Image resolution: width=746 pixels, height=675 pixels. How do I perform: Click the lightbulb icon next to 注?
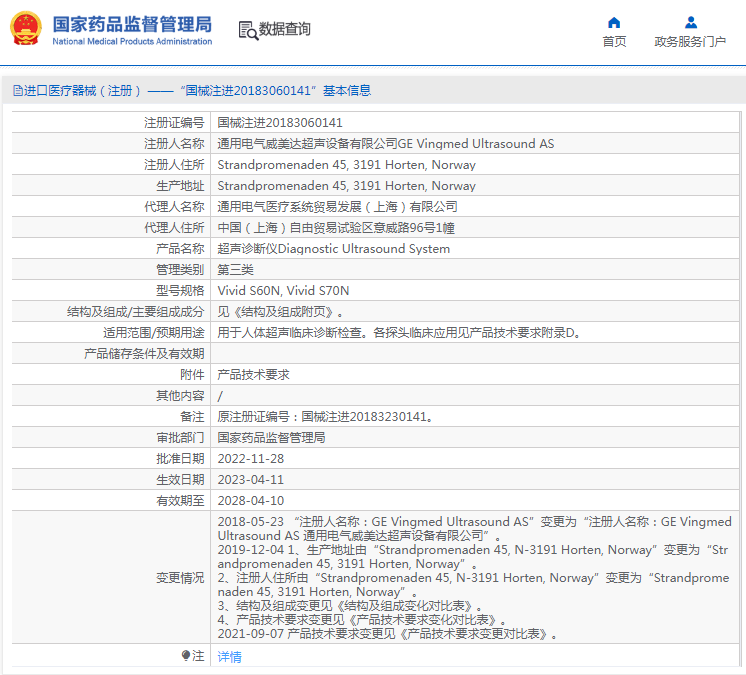(x=186, y=656)
